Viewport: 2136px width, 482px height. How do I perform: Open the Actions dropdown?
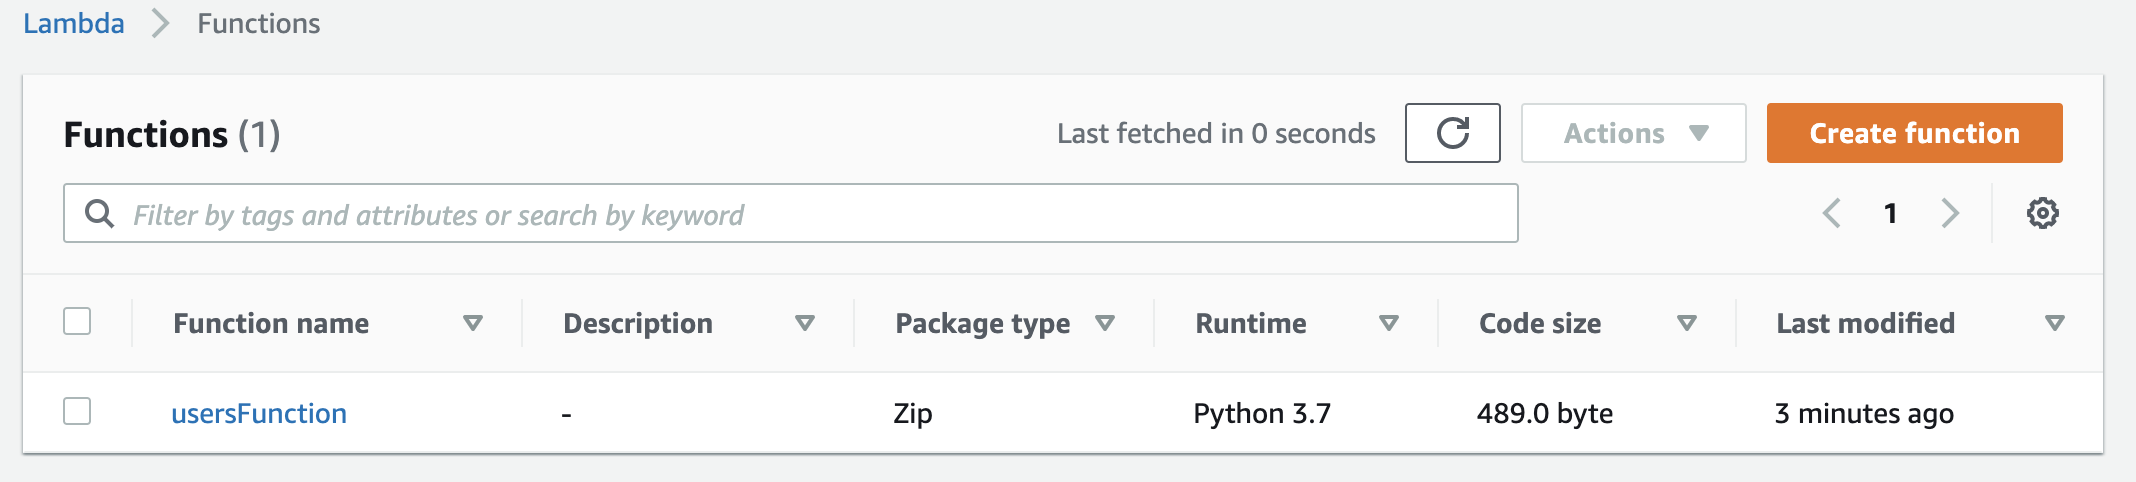point(1633,133)
